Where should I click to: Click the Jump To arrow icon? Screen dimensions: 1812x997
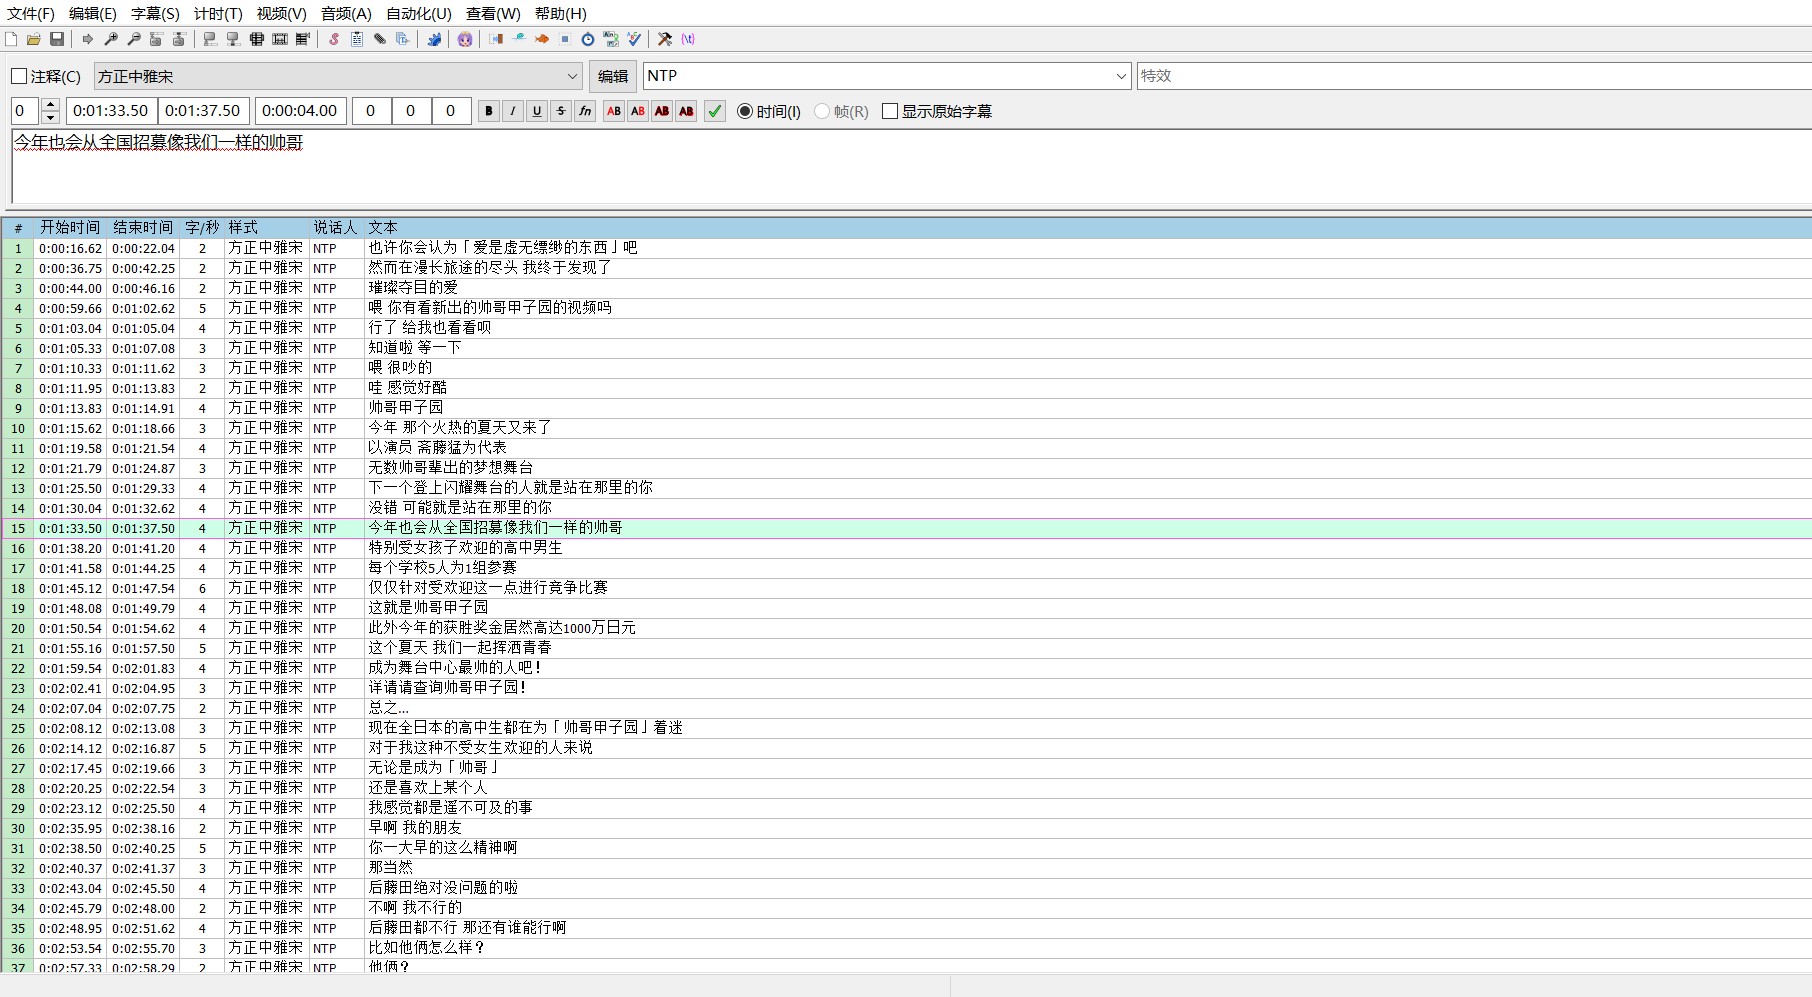pos(88,39)
